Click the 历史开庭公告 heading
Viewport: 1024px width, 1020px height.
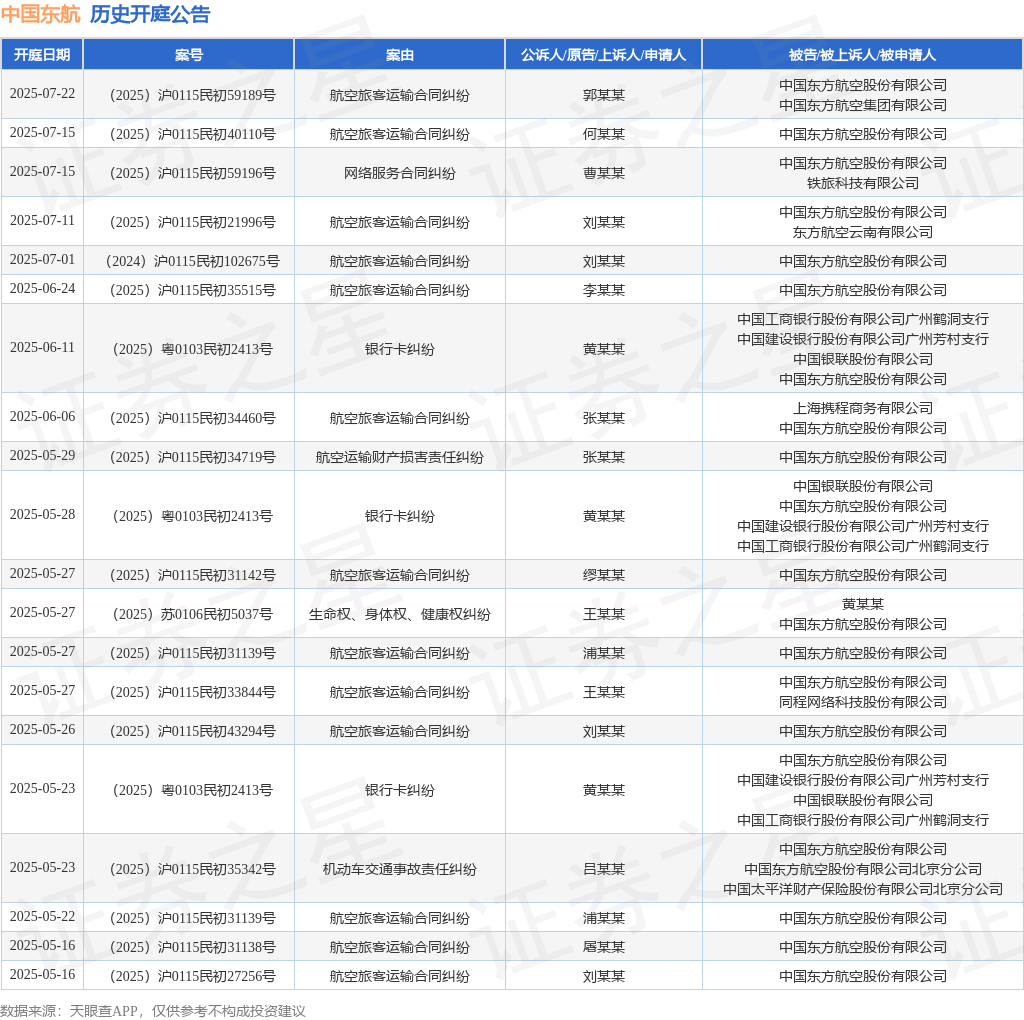coord(150,14)
